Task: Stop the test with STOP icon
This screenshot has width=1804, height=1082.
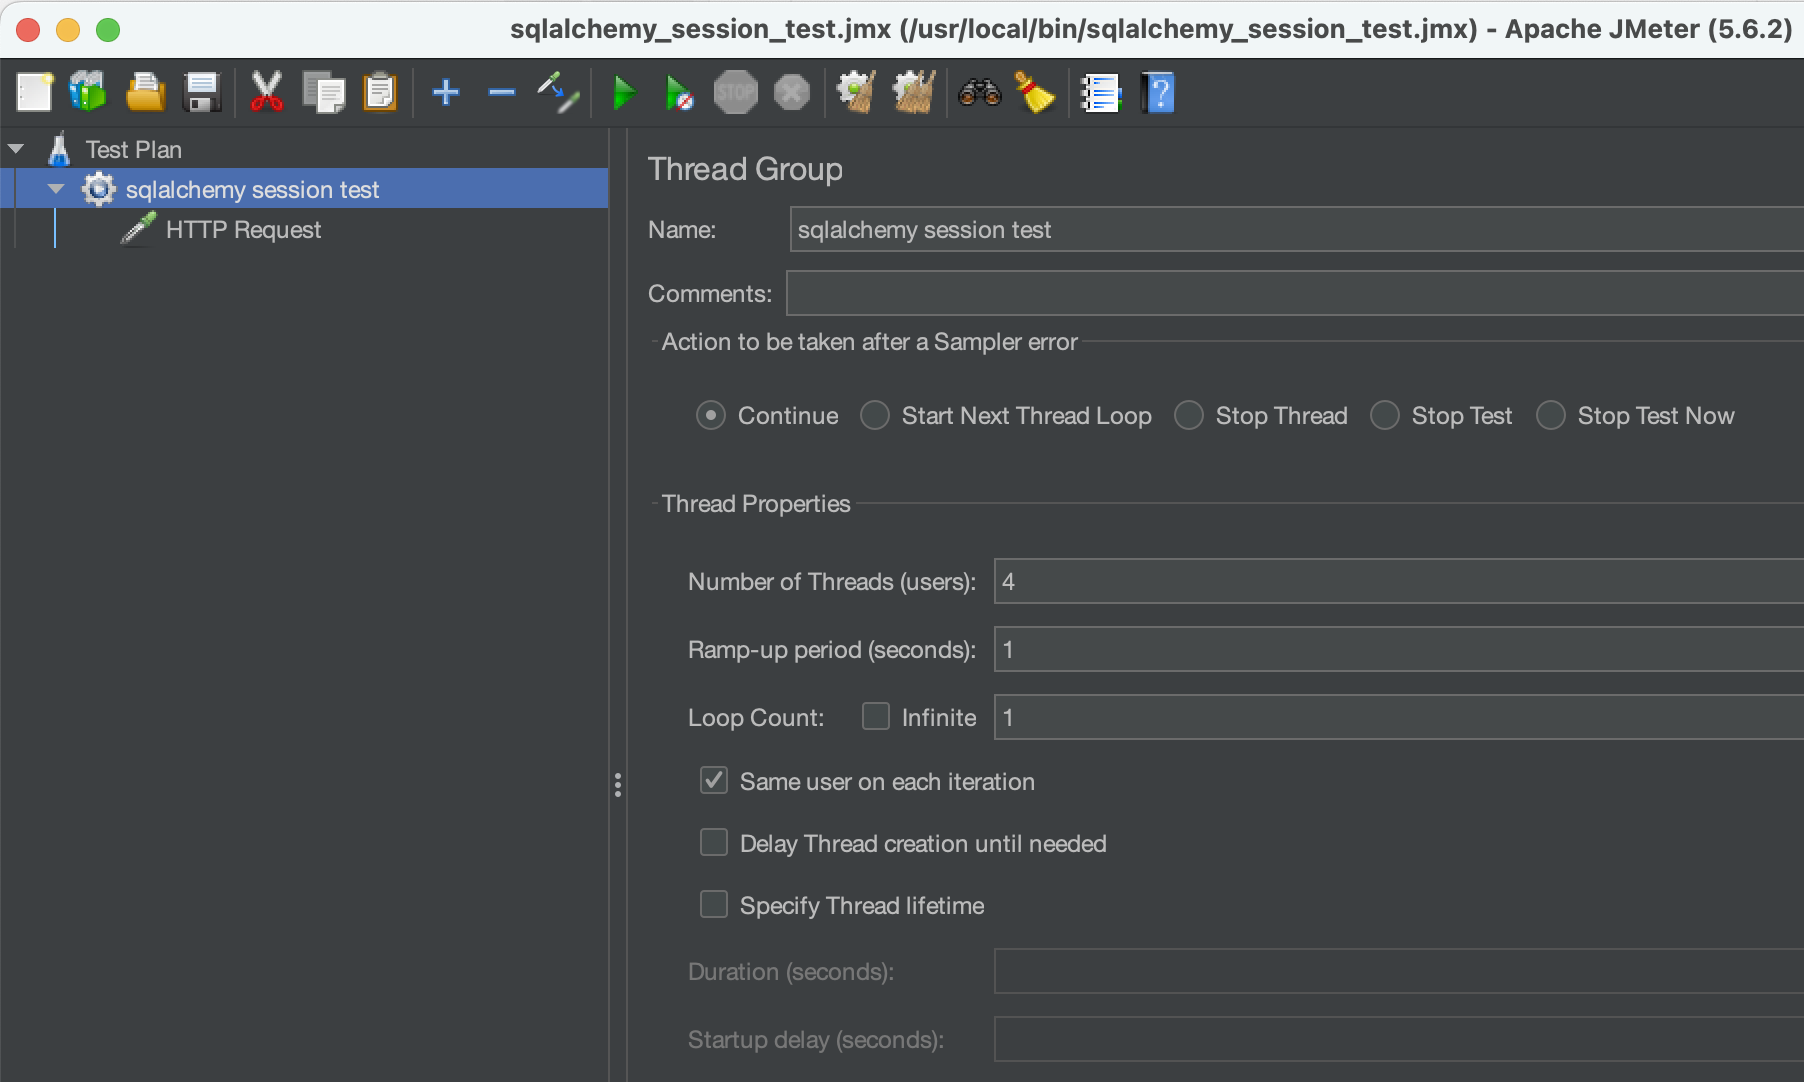Action: pos(736,93)
